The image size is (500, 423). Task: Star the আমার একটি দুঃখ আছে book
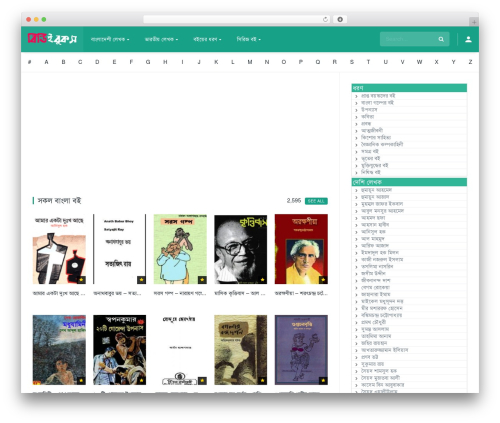[81, 280]
